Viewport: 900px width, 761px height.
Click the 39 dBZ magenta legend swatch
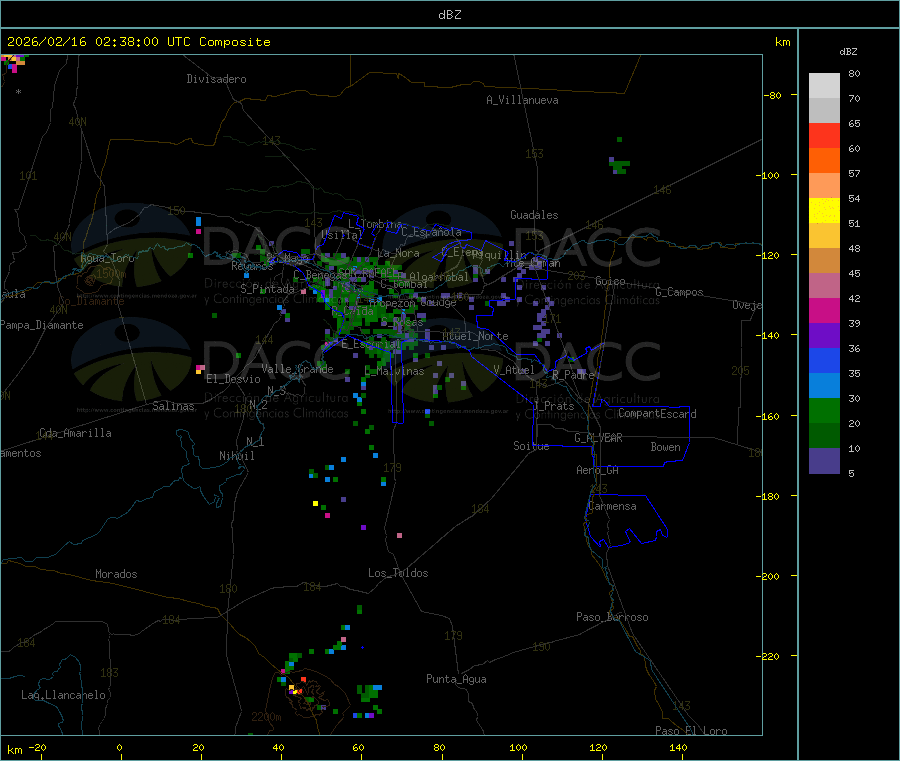click(x=824, y=310)
